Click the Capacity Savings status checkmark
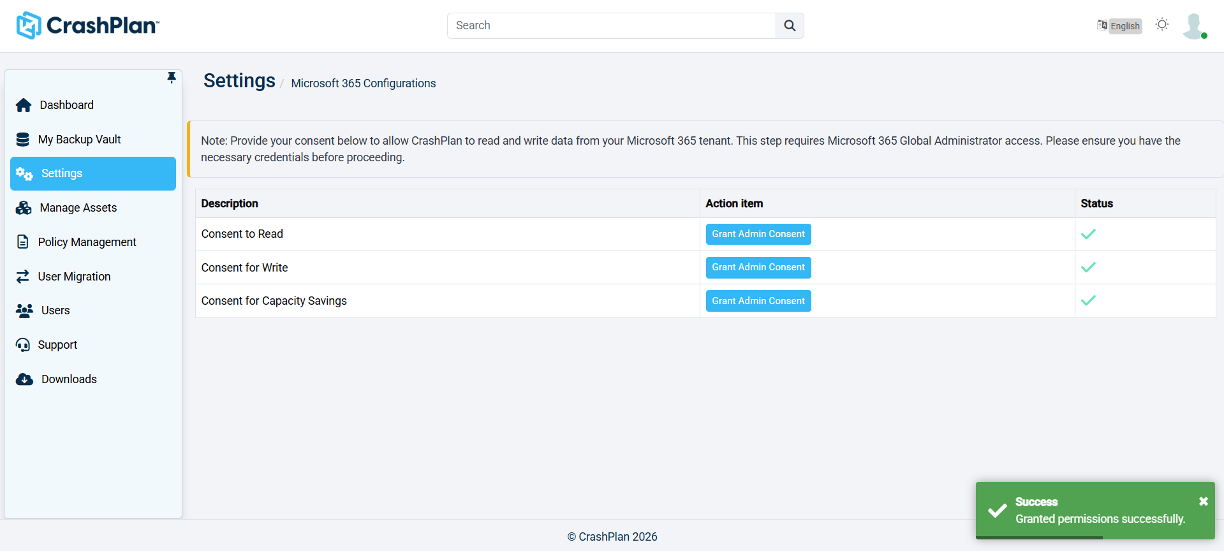This screenshot has width=1224, height=552. pos(1089,300)
